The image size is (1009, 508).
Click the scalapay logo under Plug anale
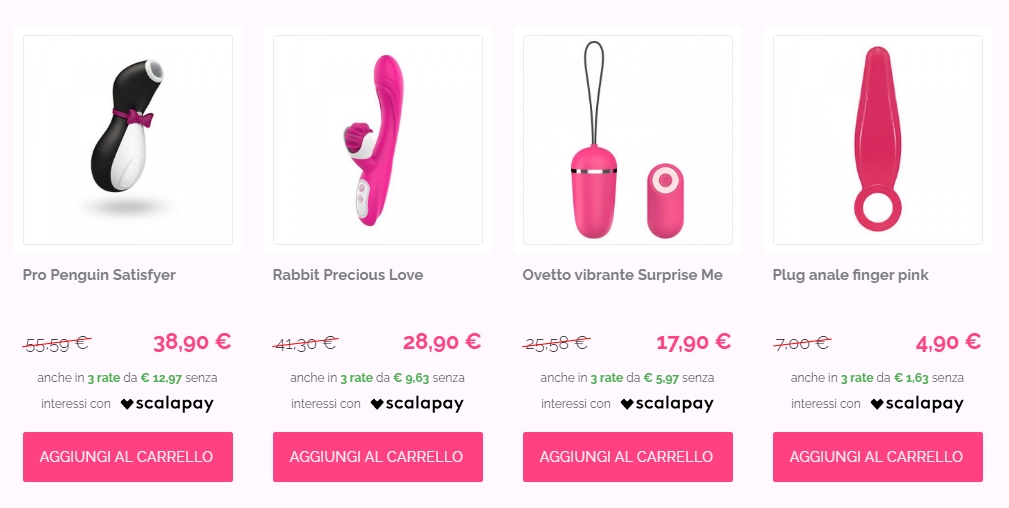point(917,404)
